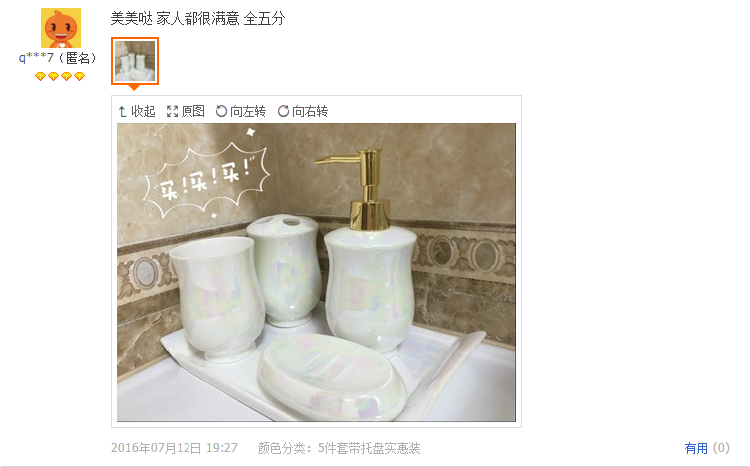
Task: Click the review text 美美哒 家人都很满意
Action: click(x=175, y=19)
